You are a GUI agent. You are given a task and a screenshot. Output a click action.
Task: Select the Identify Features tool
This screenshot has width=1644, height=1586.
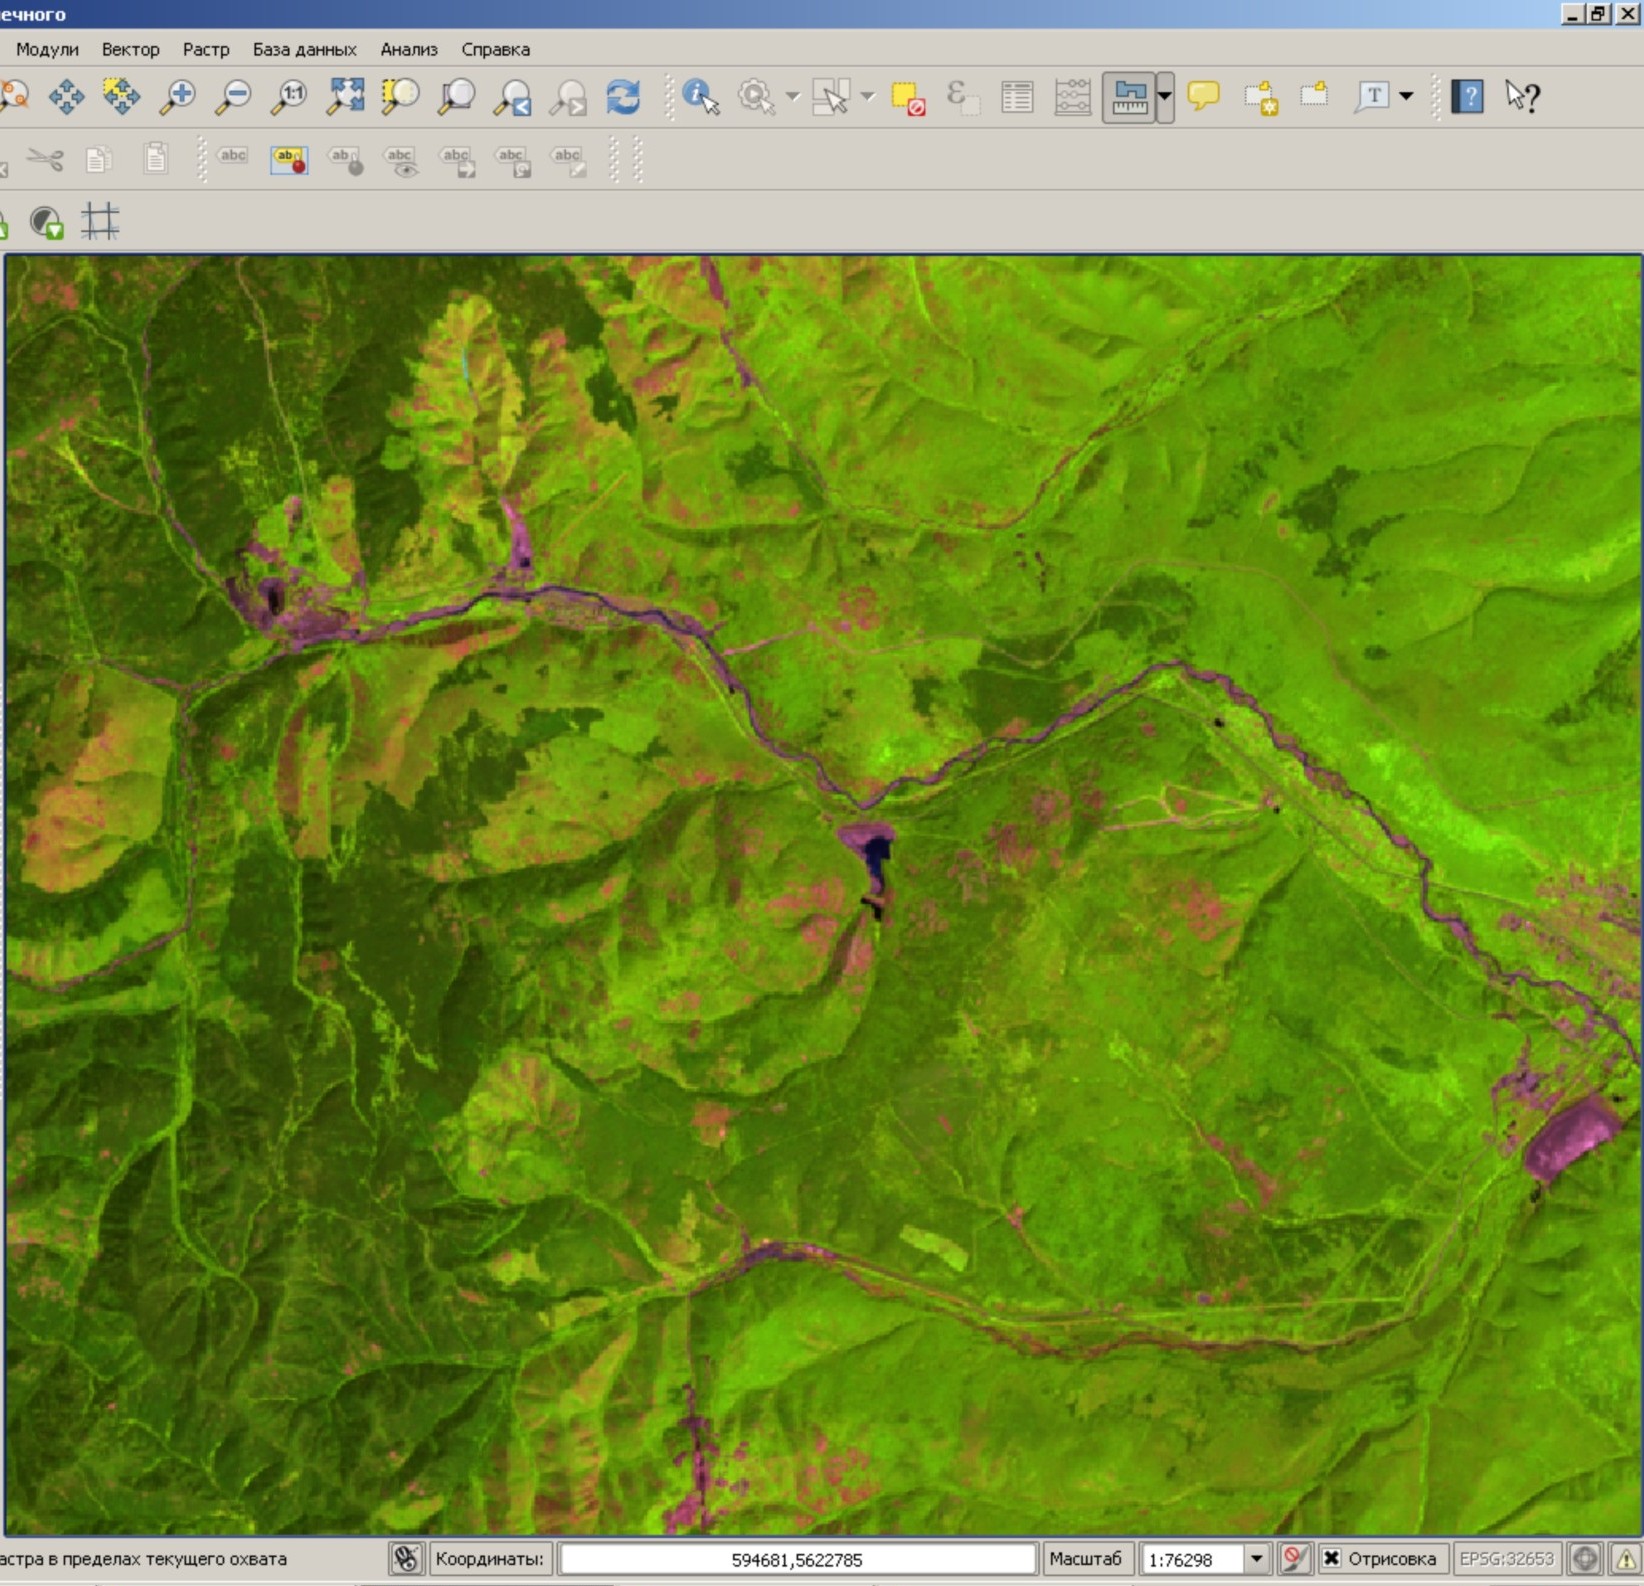(700, 97)
